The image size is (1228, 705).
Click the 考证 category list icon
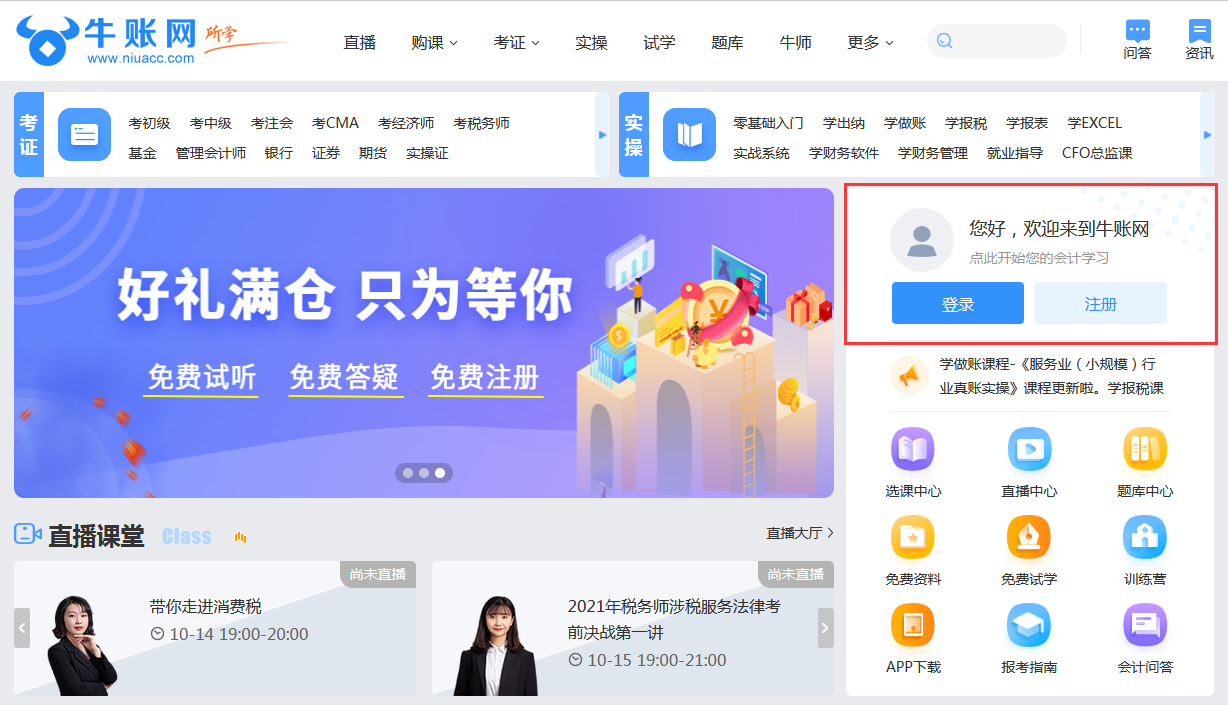[x=84, y=135]
